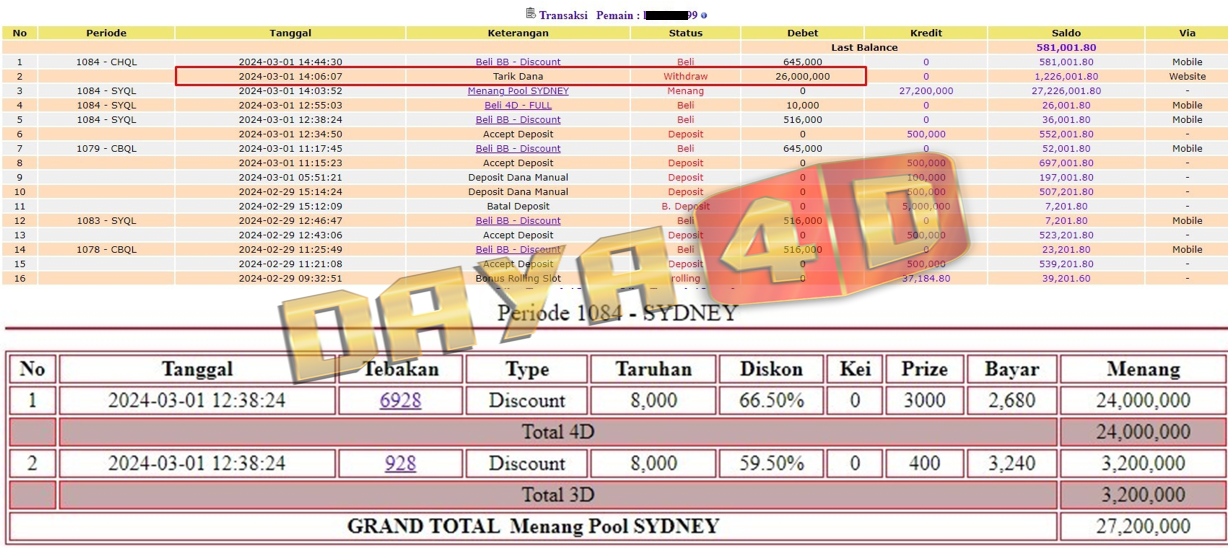
Task: Click the Saldo column header
Action: click(1066, 33)
